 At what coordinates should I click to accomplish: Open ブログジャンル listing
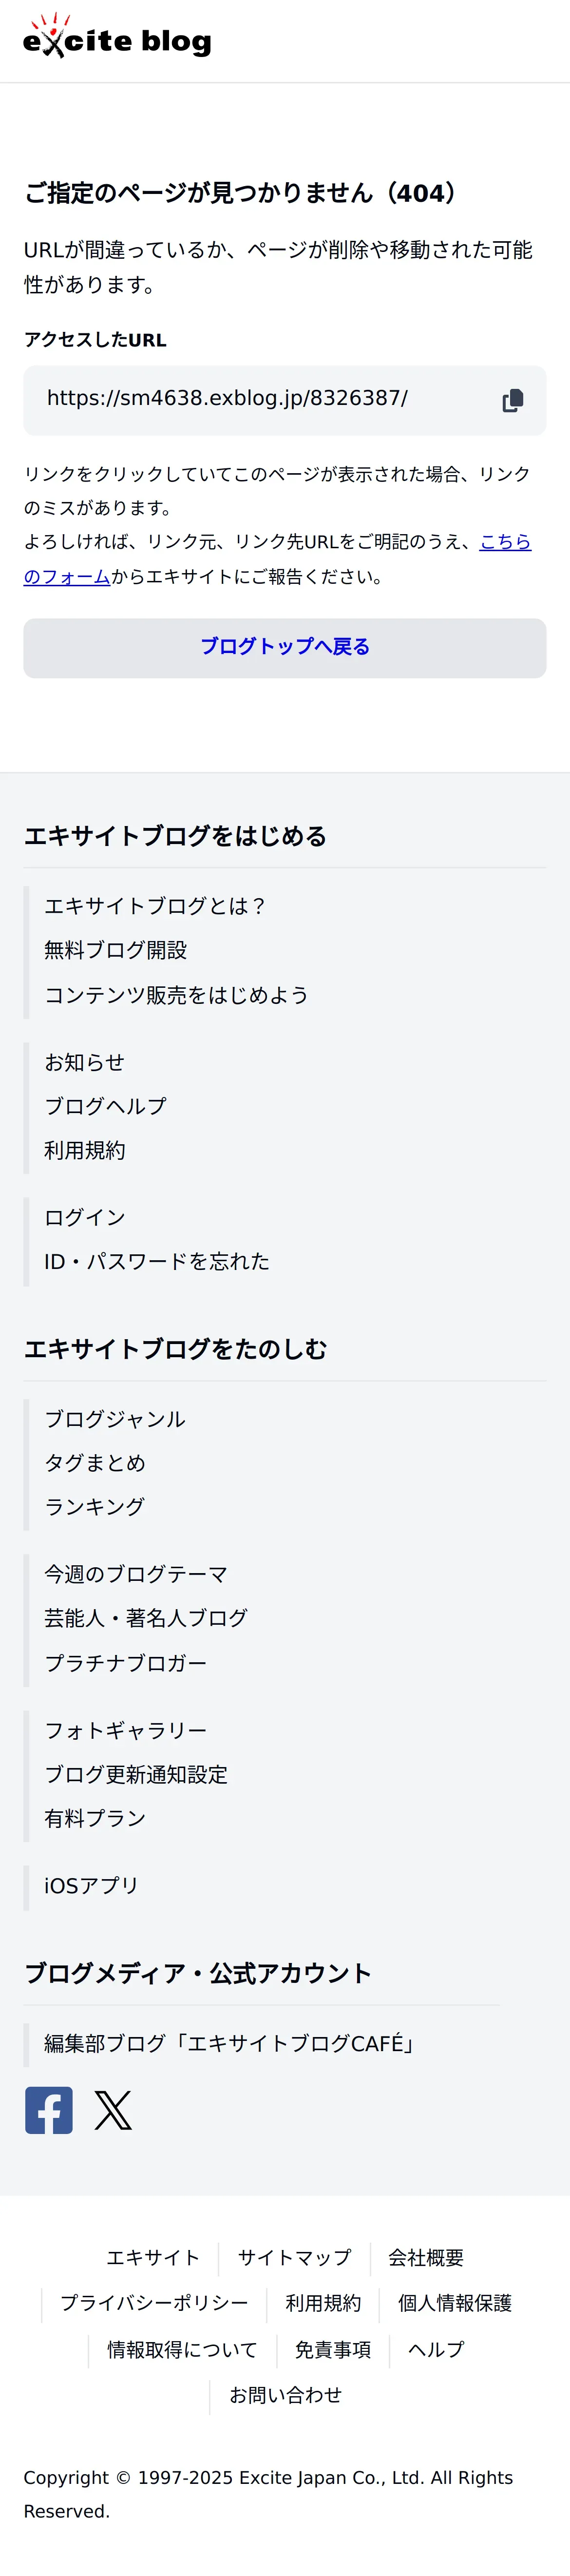click(x=115, y=1419)
